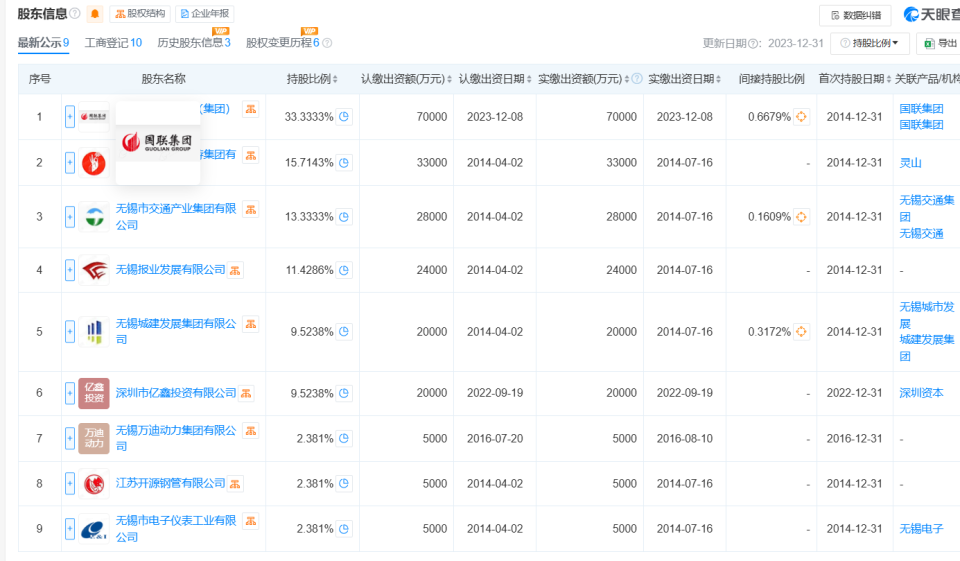This screenshot has width=960, height=561.
Task: Click equity chart icon for 无锡城建发展集团
Action: pyautogui.click(x=250, y=324)
